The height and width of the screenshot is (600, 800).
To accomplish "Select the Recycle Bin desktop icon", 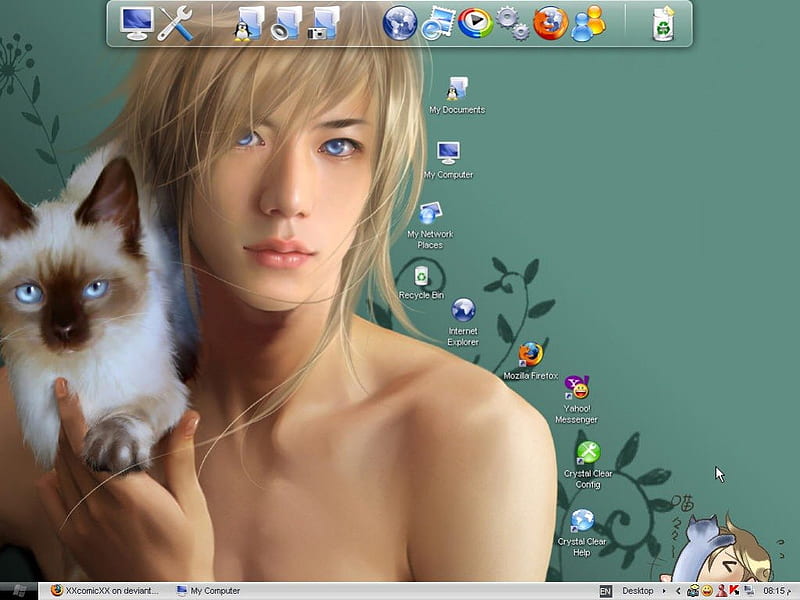I will [x=421, y=283].
